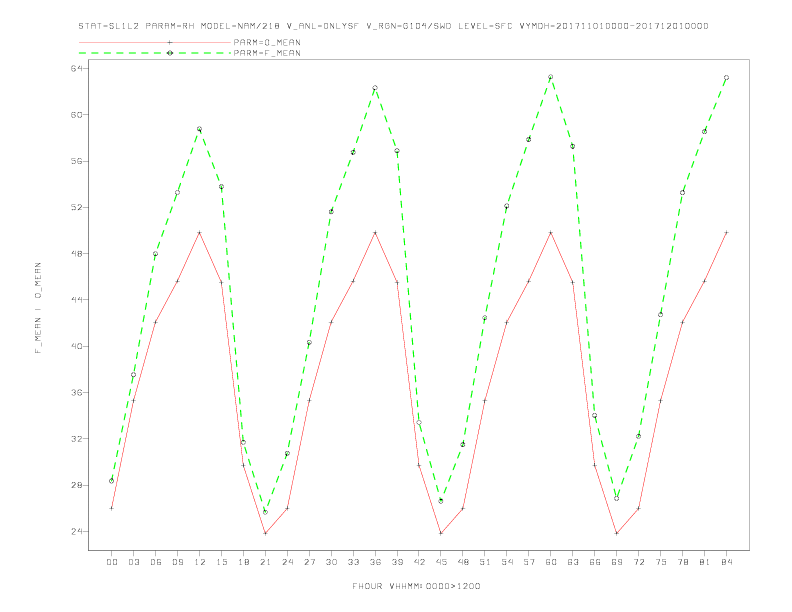Click the green F_MEAN marker at hour 00

pos(112,481)
